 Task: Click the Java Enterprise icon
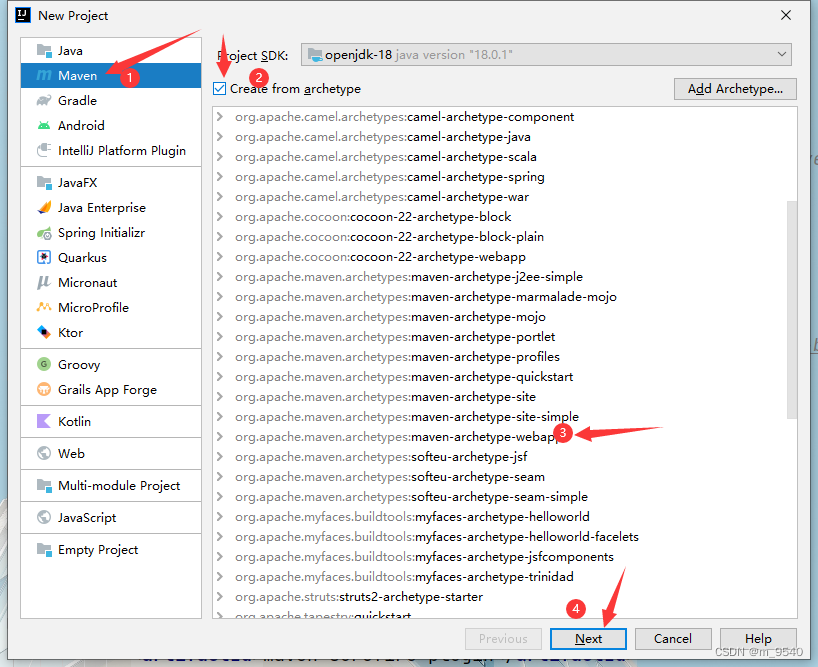point(44,208)
